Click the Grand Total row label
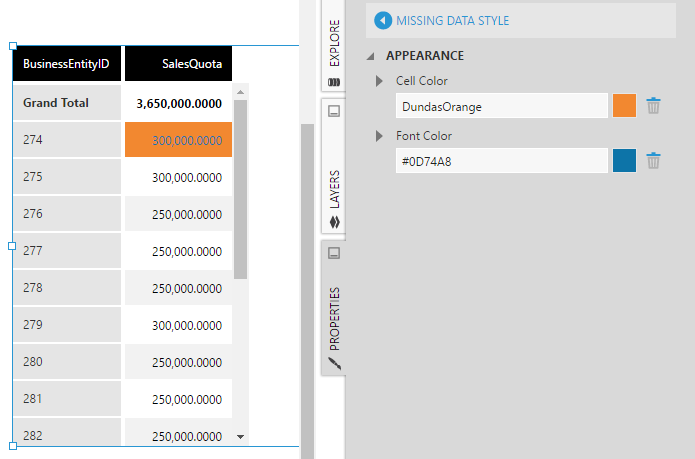 click(x=66, y=103)
